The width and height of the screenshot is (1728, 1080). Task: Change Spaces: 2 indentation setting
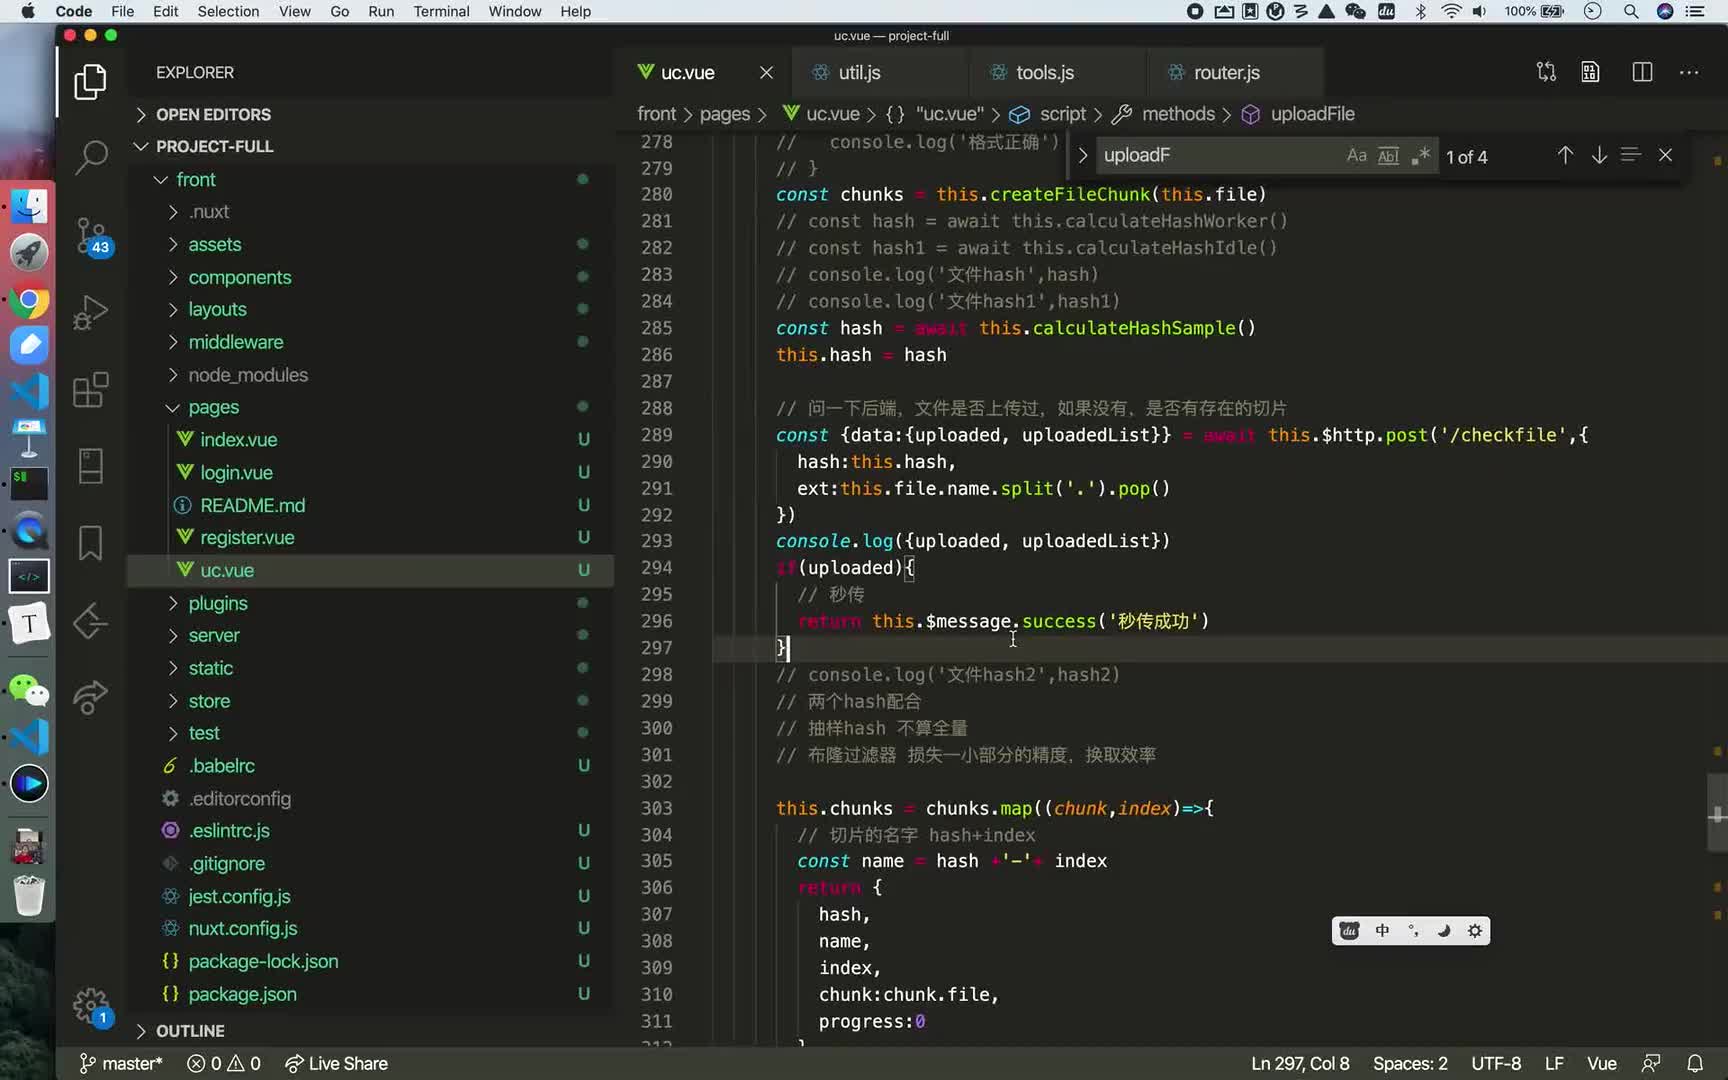[1410, 1063]
